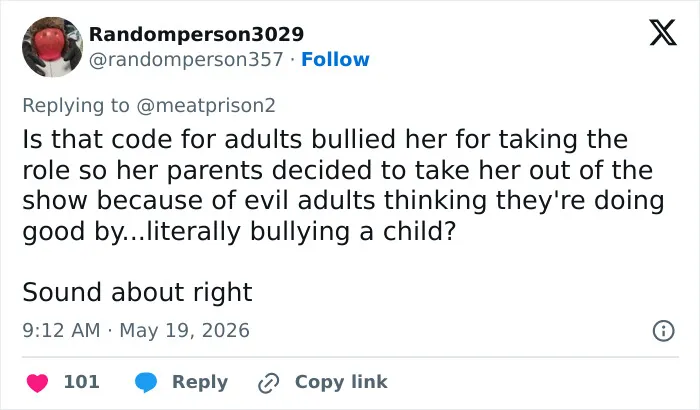View the 101 likes count
This screenshot has height=410, width=700.
coord(81,382)
